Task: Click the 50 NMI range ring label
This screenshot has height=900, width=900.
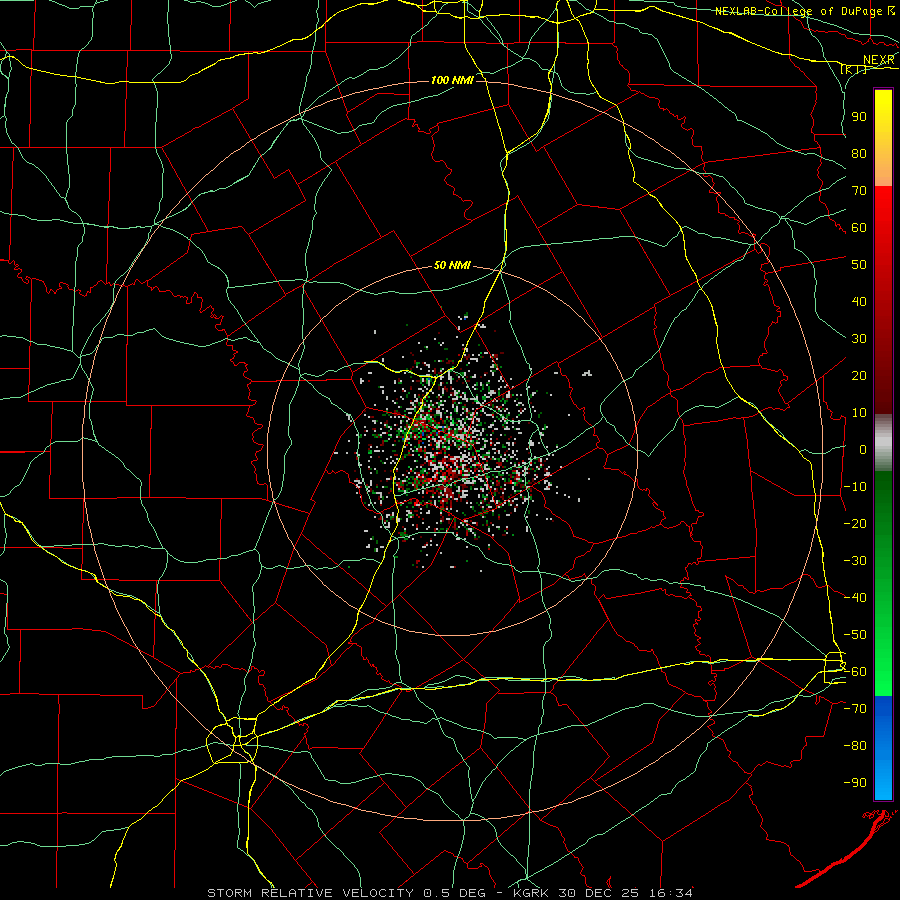Action: 452,265
